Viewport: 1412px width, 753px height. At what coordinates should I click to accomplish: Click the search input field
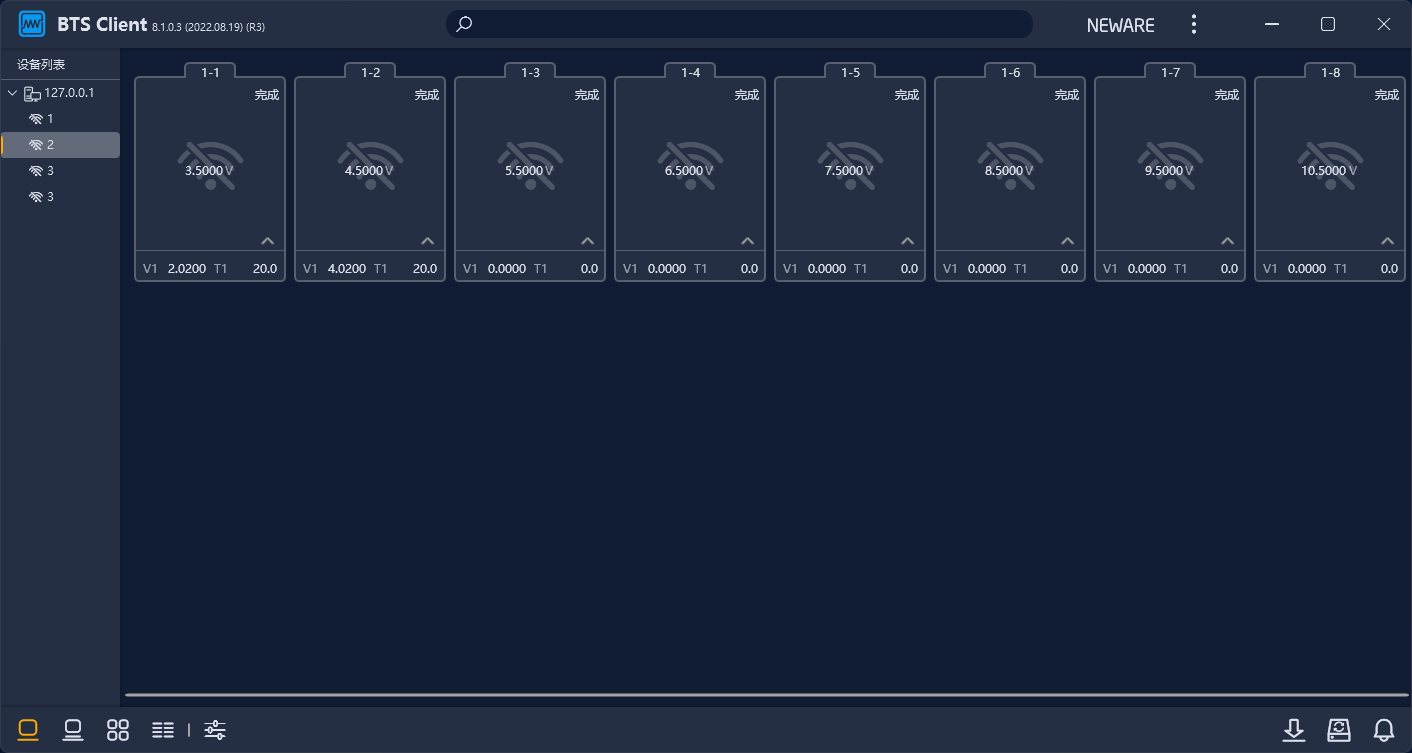tap(740, 24)
